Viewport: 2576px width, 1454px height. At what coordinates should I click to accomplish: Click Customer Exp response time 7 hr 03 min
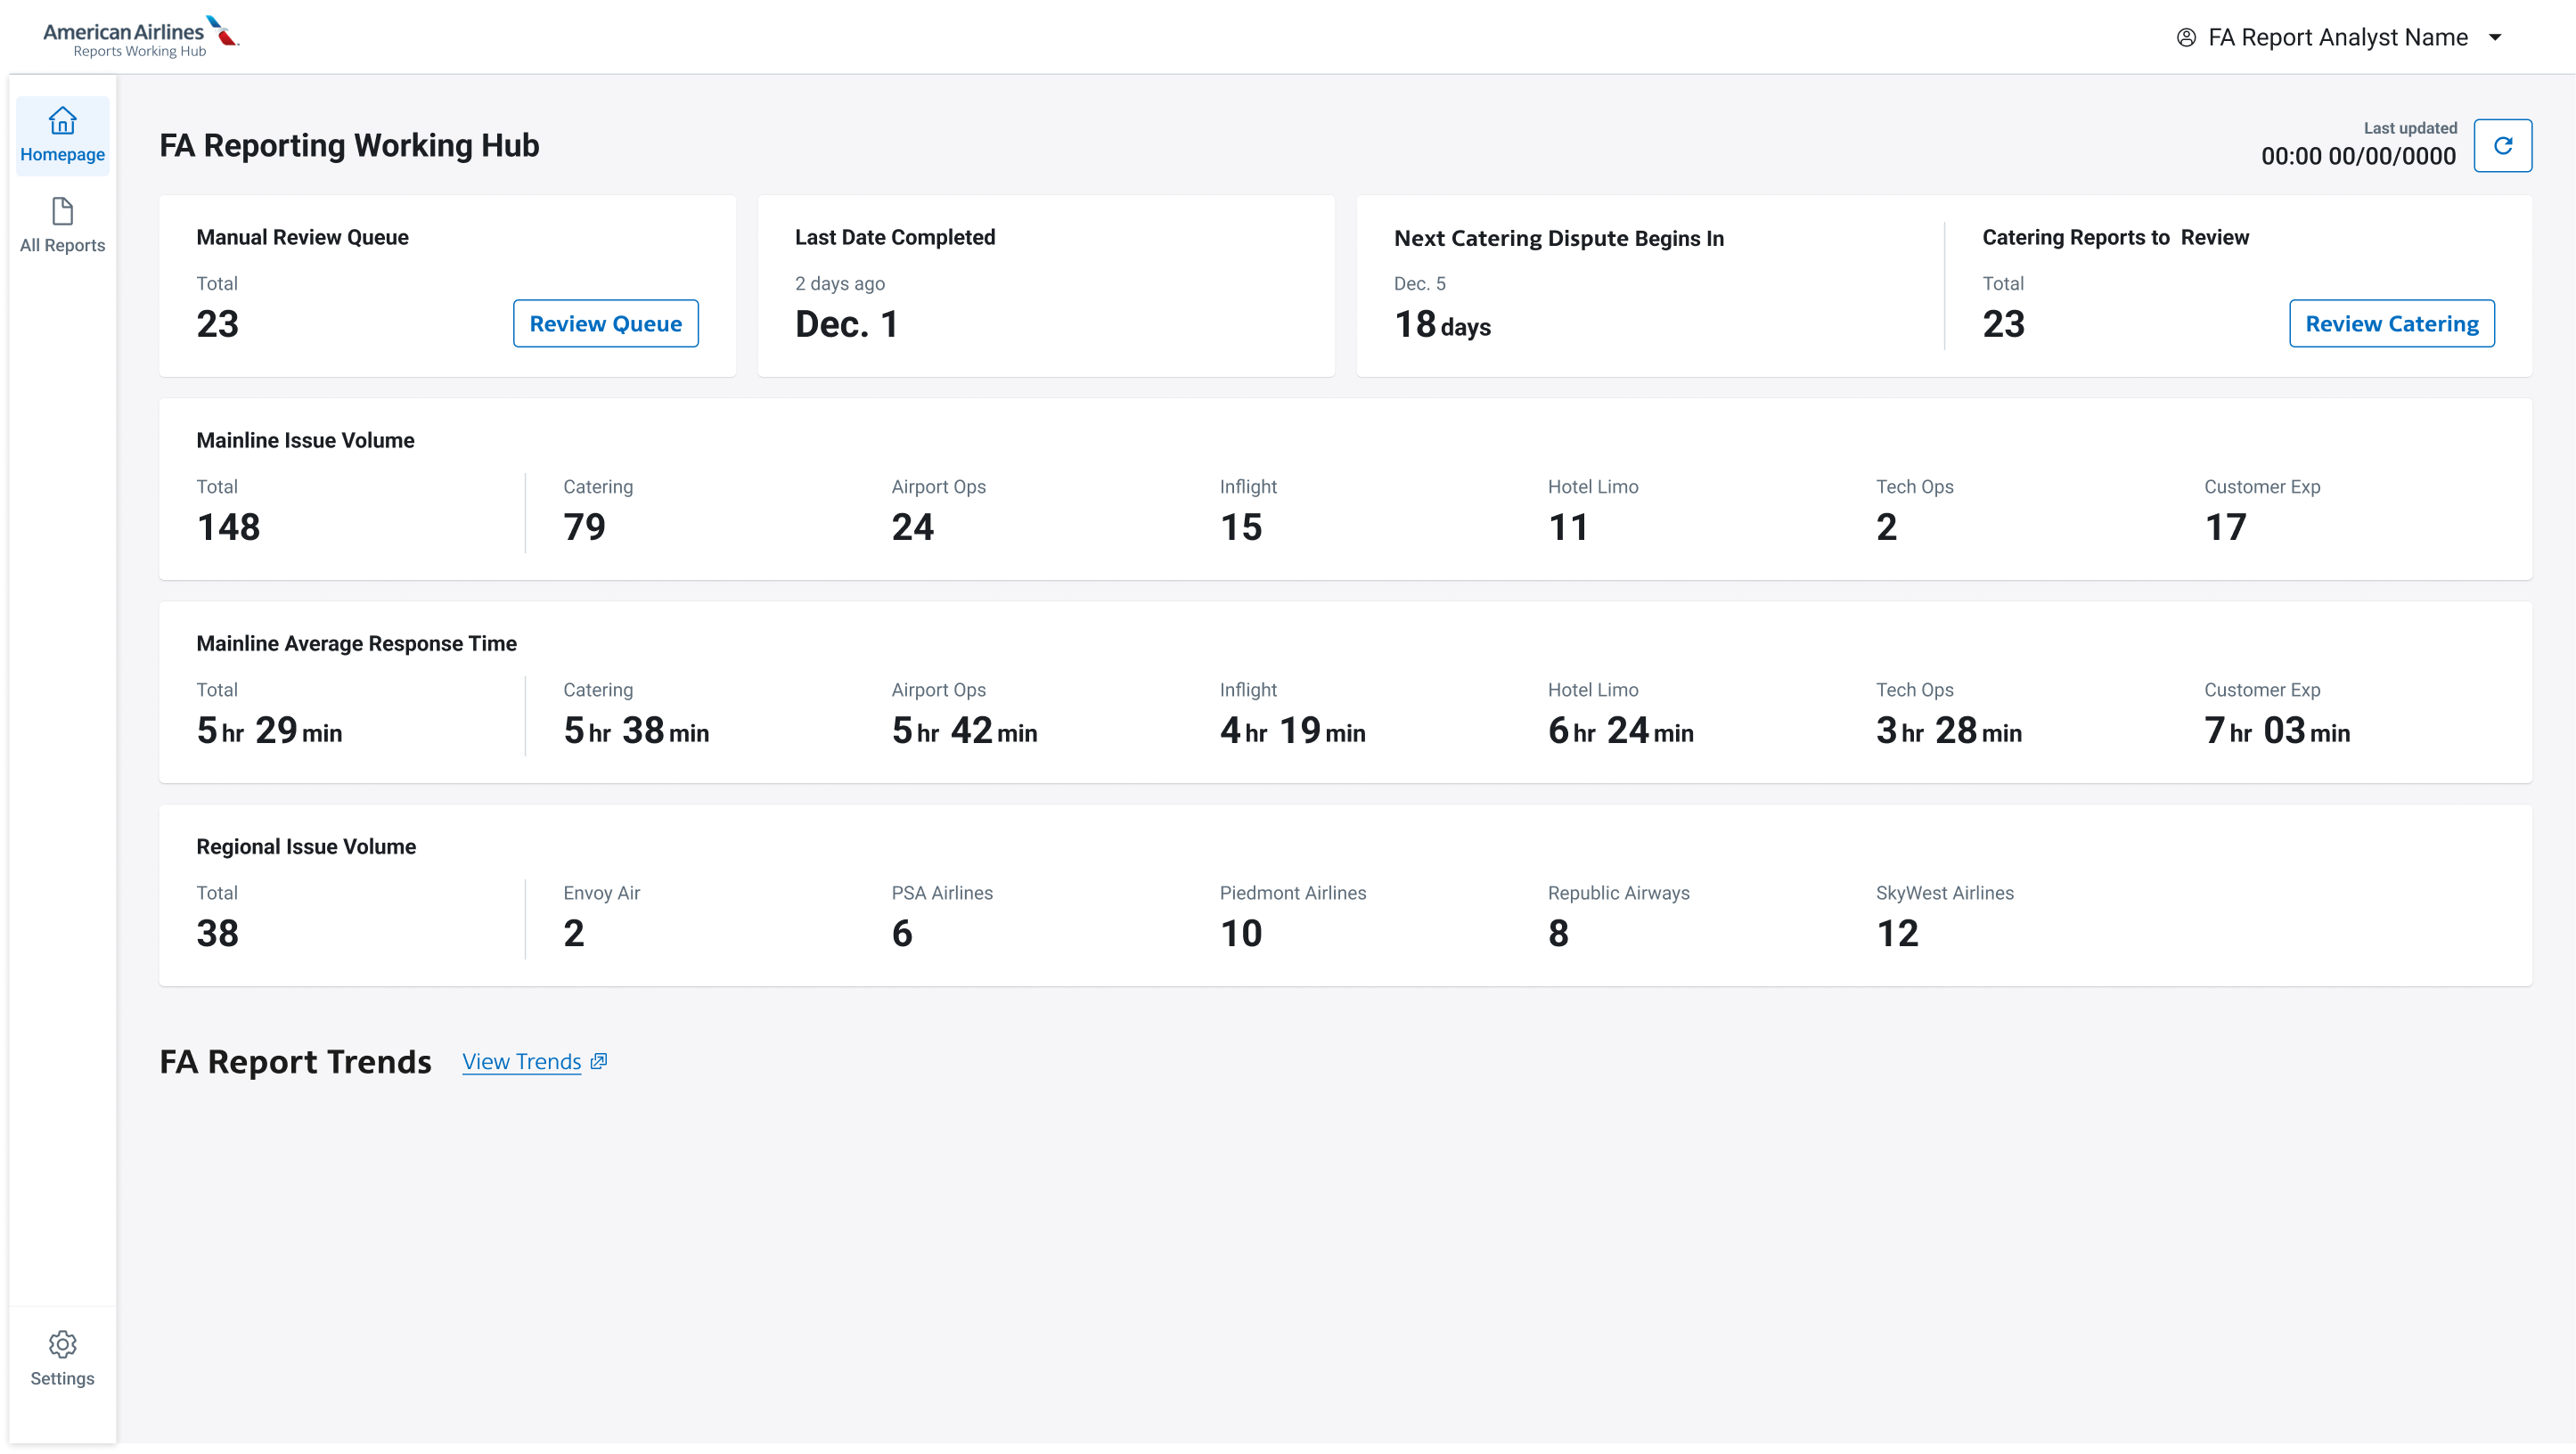[2277, 731]
